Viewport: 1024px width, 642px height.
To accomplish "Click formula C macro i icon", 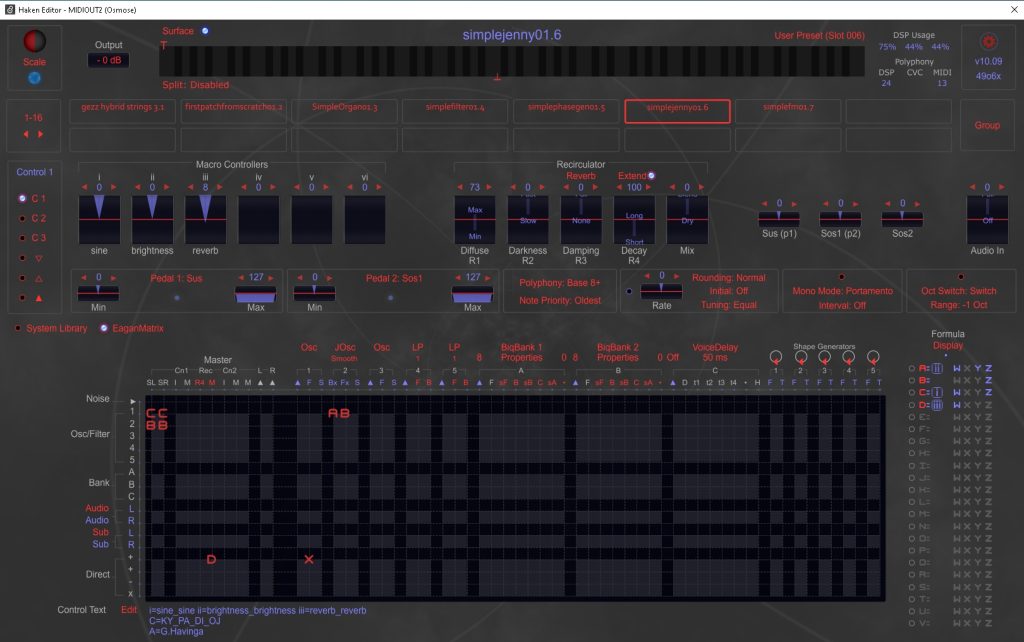I will (937, 393).
